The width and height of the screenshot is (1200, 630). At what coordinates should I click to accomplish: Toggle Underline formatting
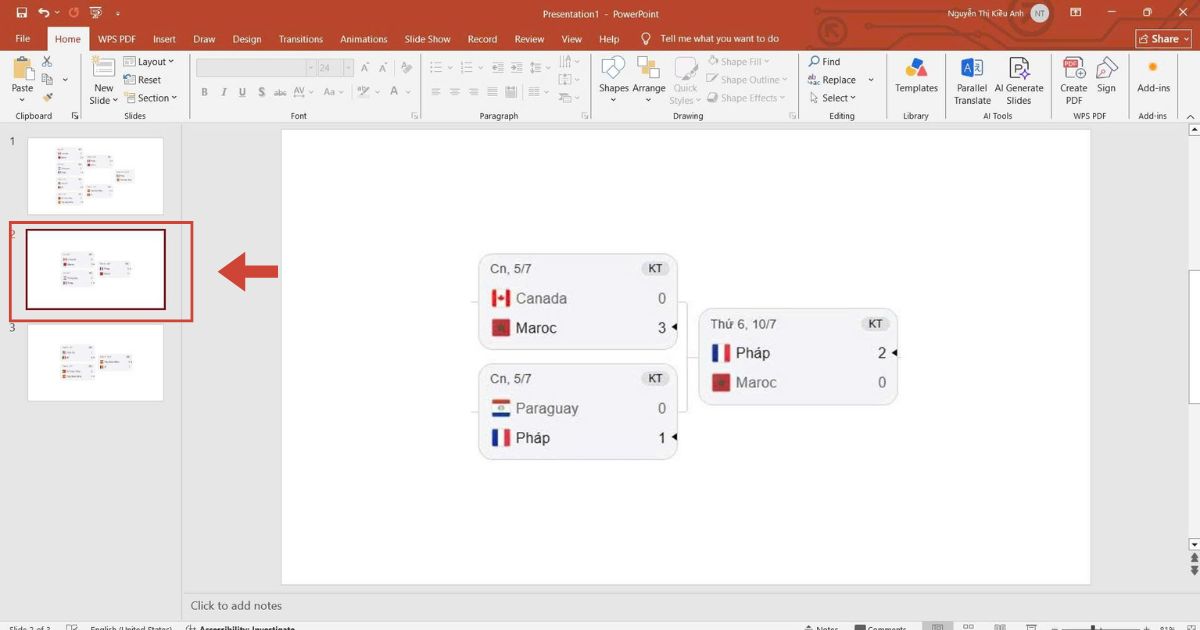(242, 92)
